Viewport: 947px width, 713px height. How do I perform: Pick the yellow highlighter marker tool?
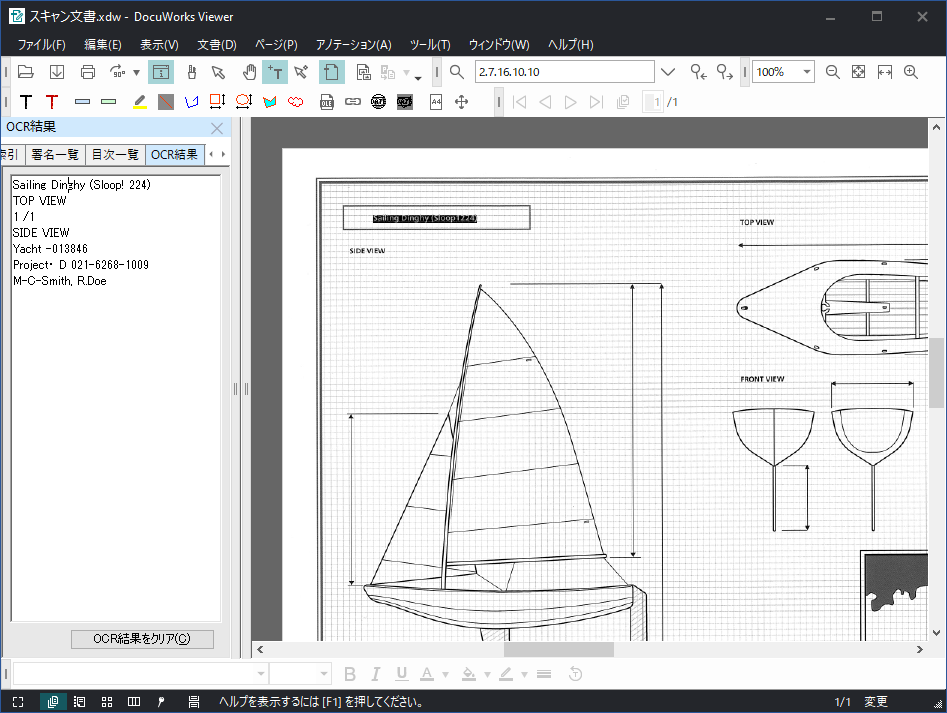(140, 102)
